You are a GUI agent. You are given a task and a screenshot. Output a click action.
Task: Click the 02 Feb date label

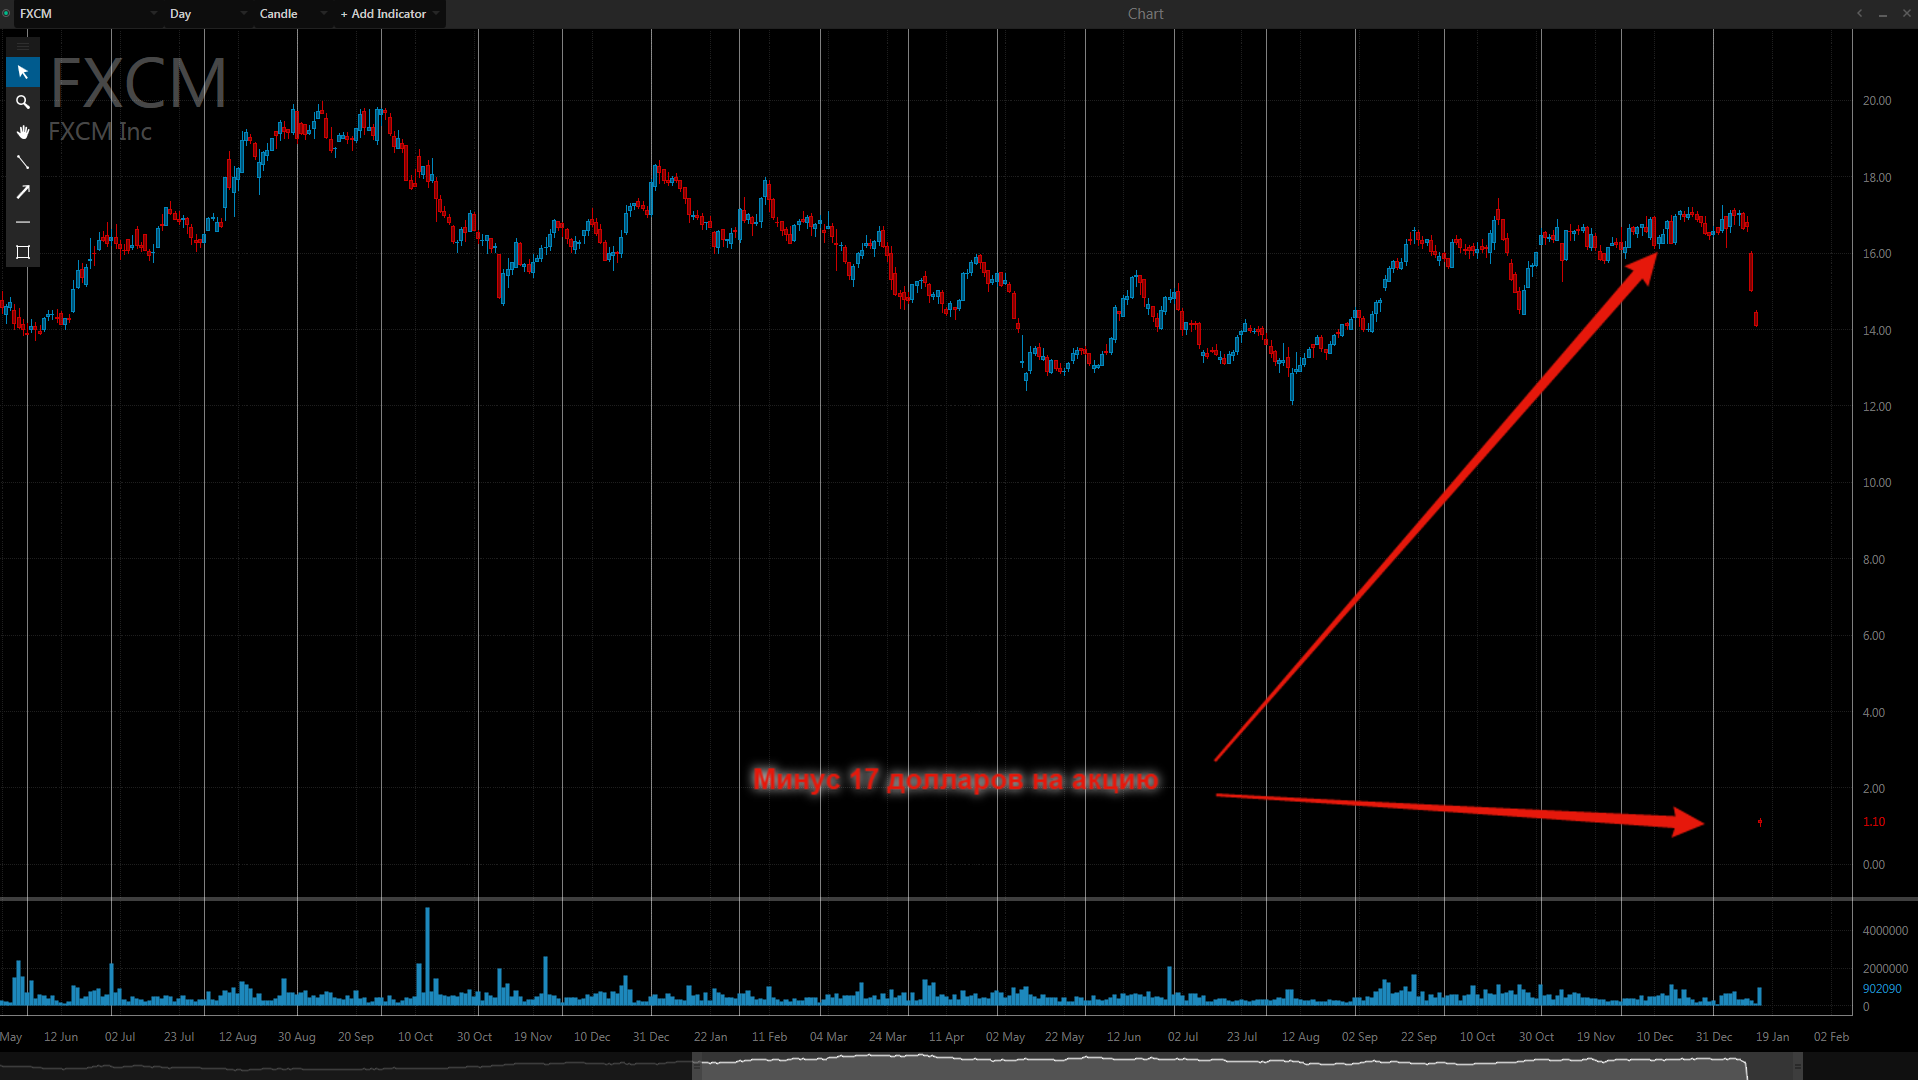(1831, 1037)
